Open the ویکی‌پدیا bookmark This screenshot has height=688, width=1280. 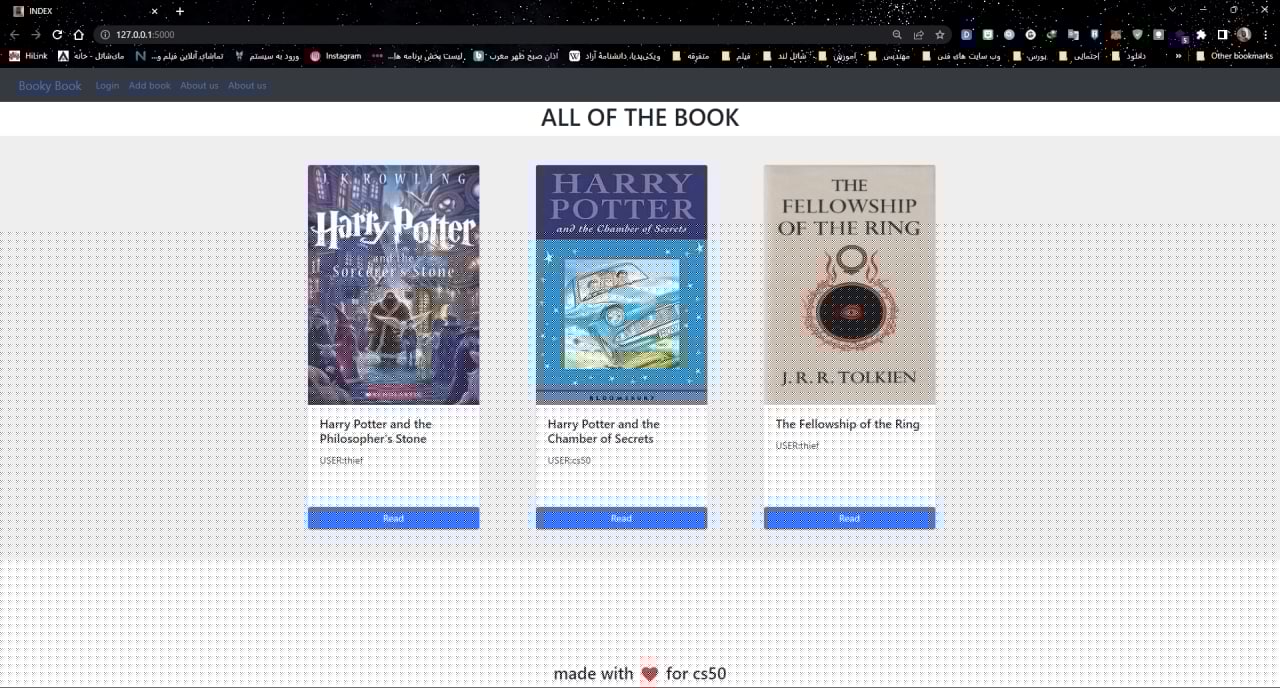click(614, 56)
